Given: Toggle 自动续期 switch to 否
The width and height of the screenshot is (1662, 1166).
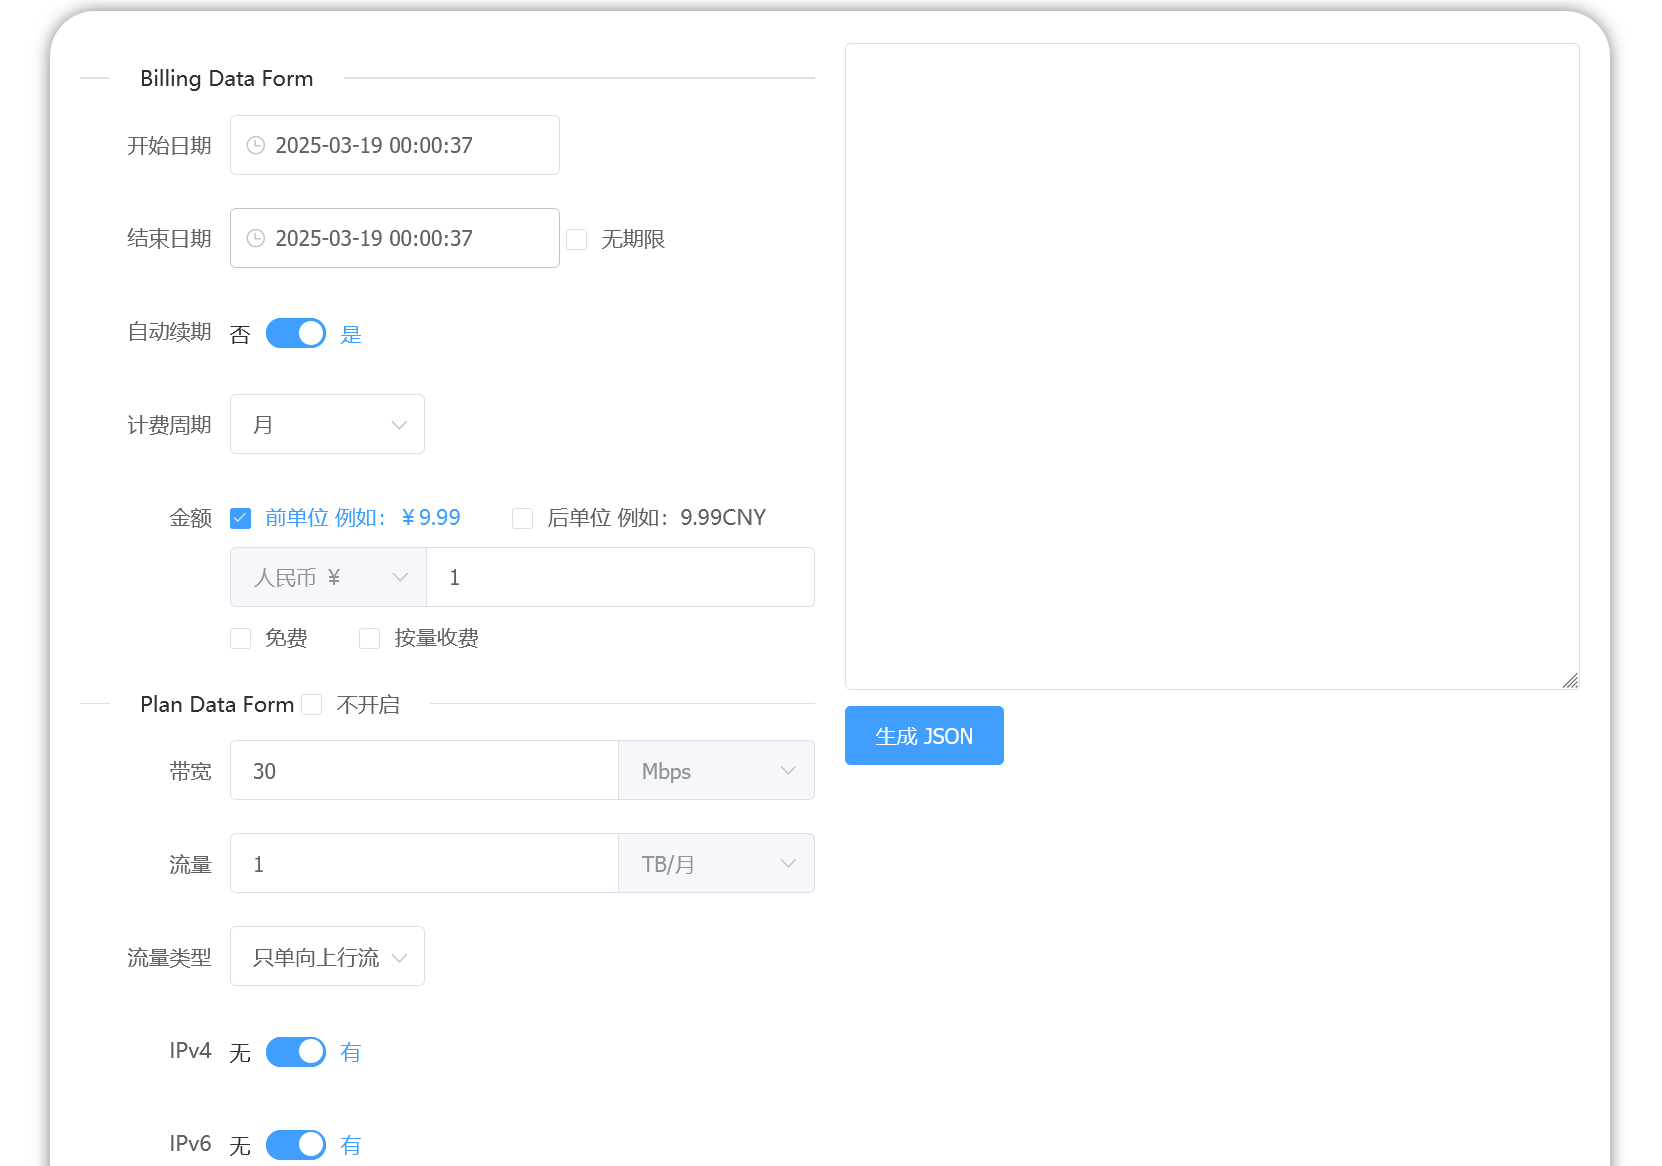Looking at the screenshot, I should 295,333.
